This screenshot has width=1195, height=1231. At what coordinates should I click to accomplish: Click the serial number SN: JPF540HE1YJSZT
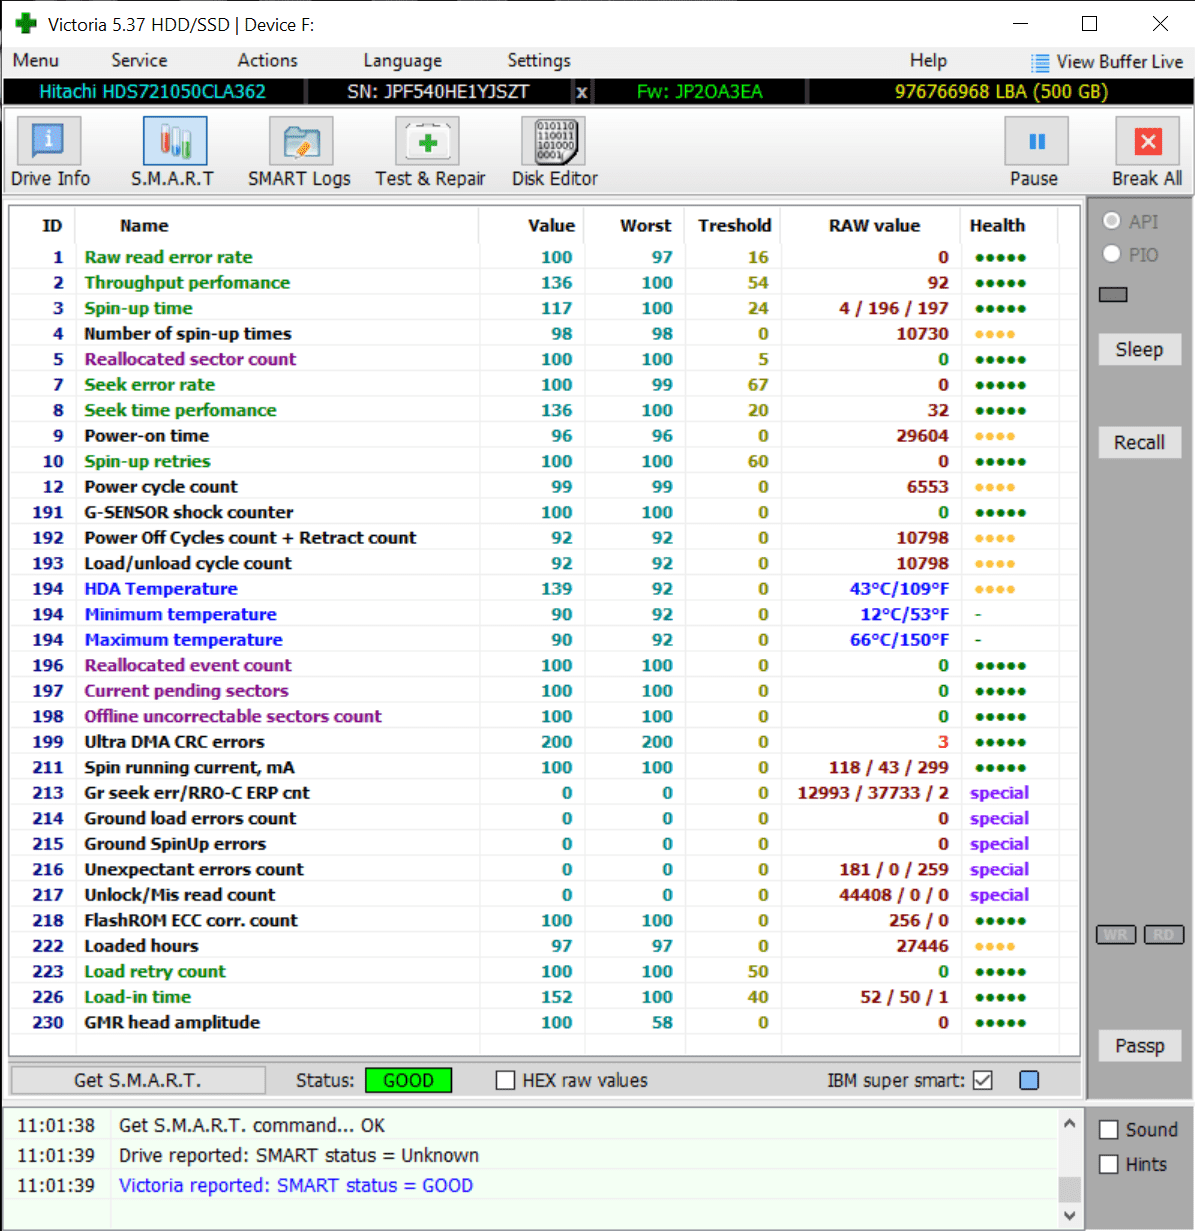(x=438, y=92)
